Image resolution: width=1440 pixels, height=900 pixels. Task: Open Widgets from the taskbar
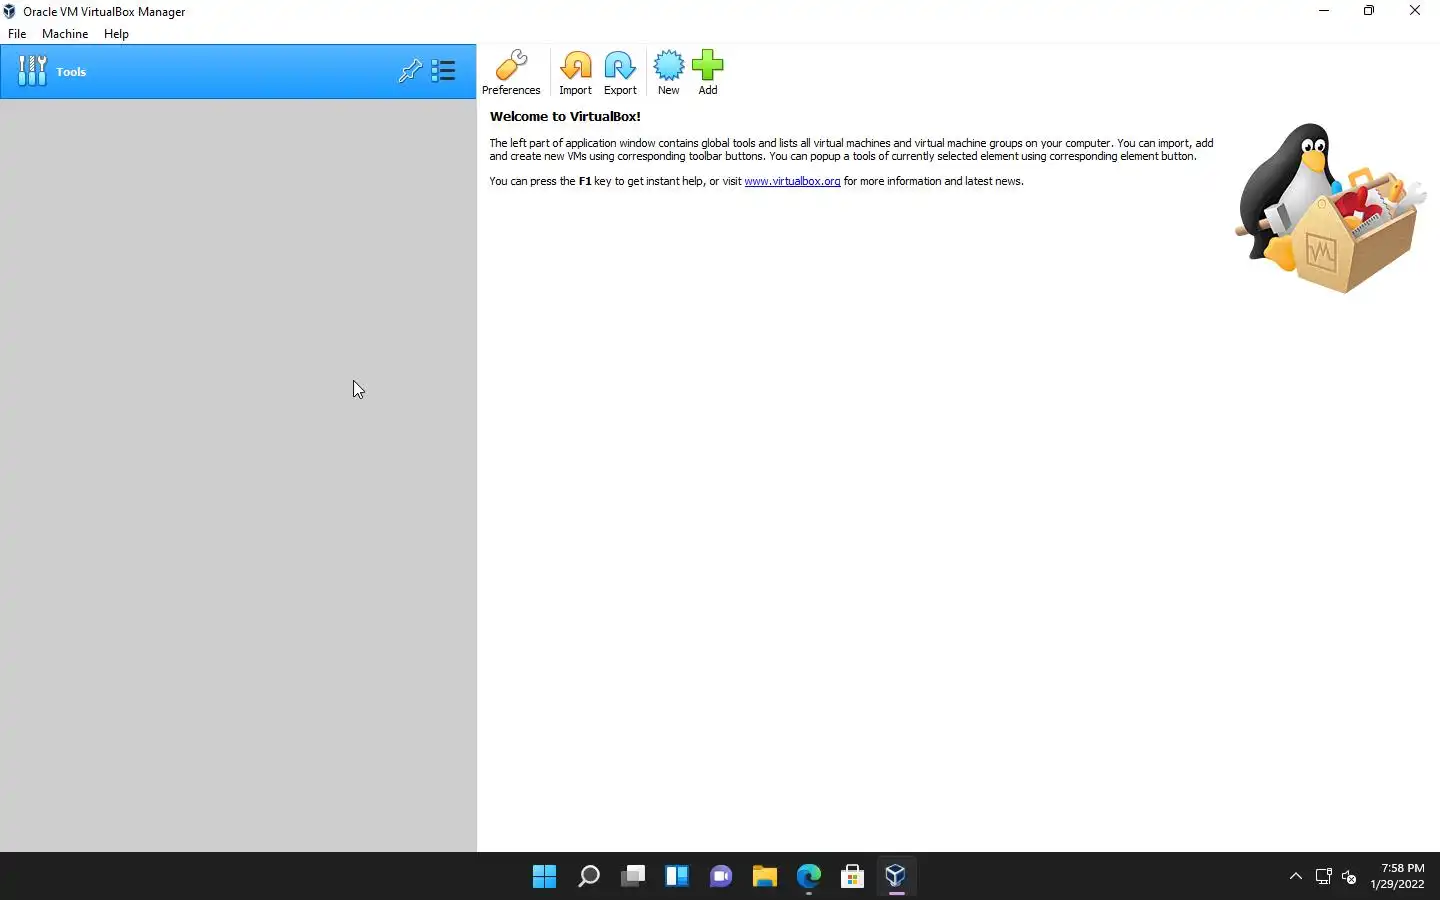677,877
